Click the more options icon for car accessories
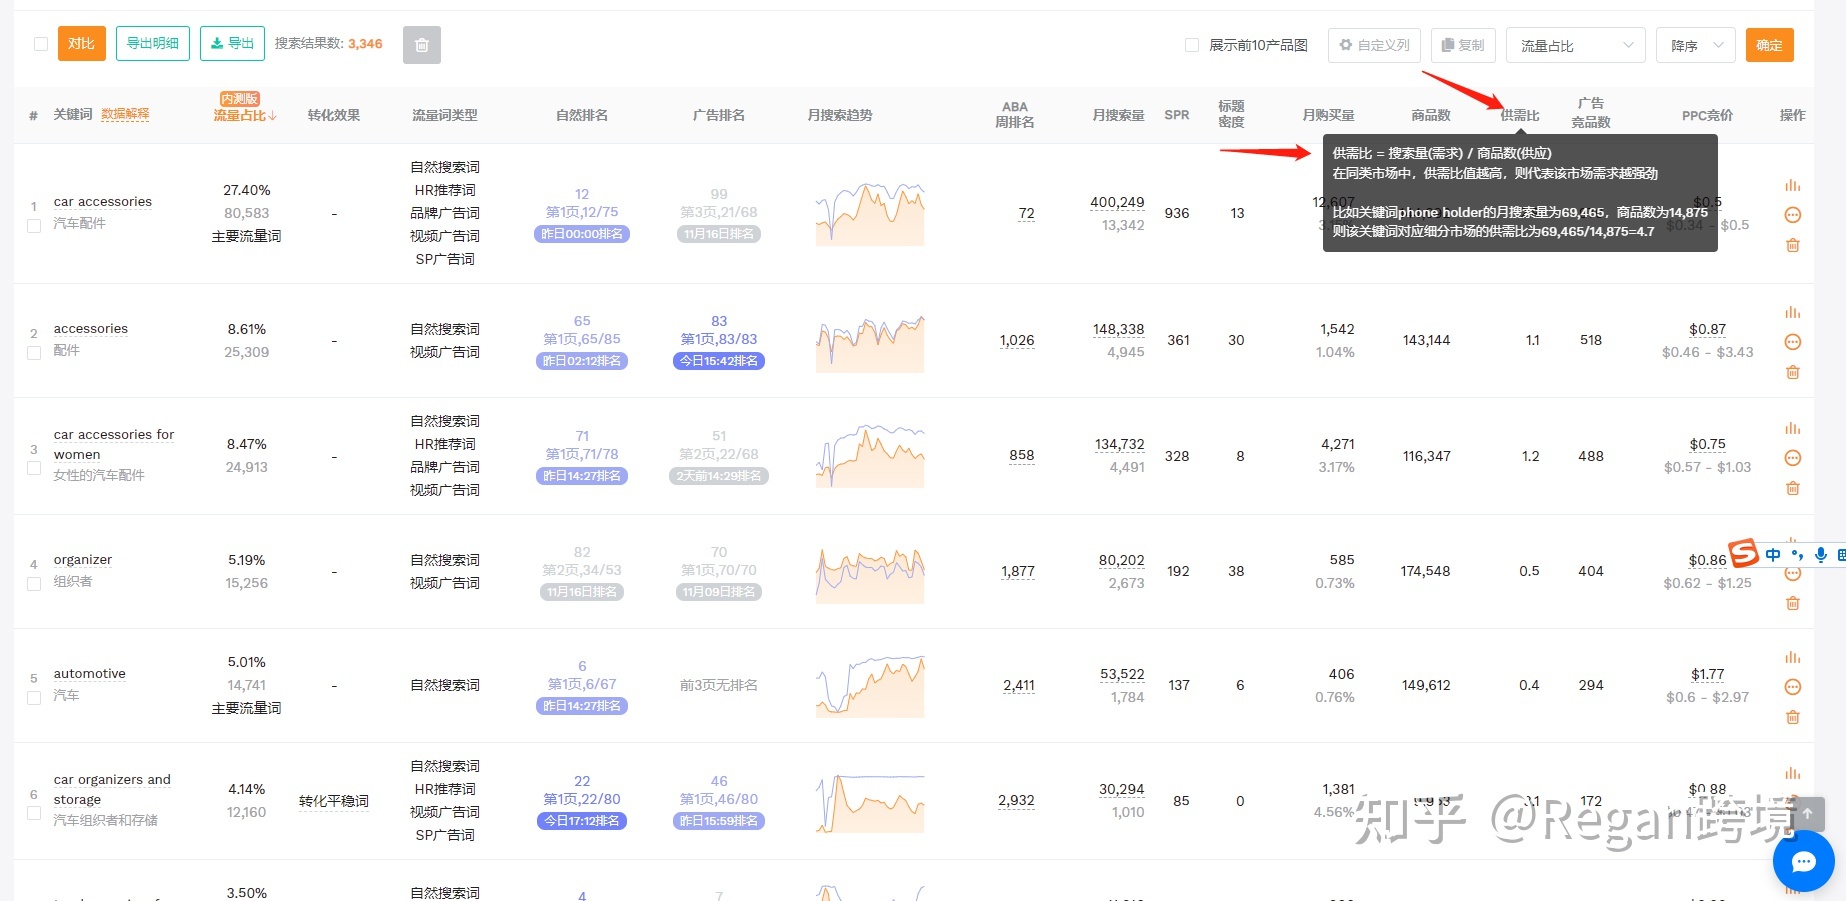Screen dimensions: 1846x901 (x=1792, y=215)
